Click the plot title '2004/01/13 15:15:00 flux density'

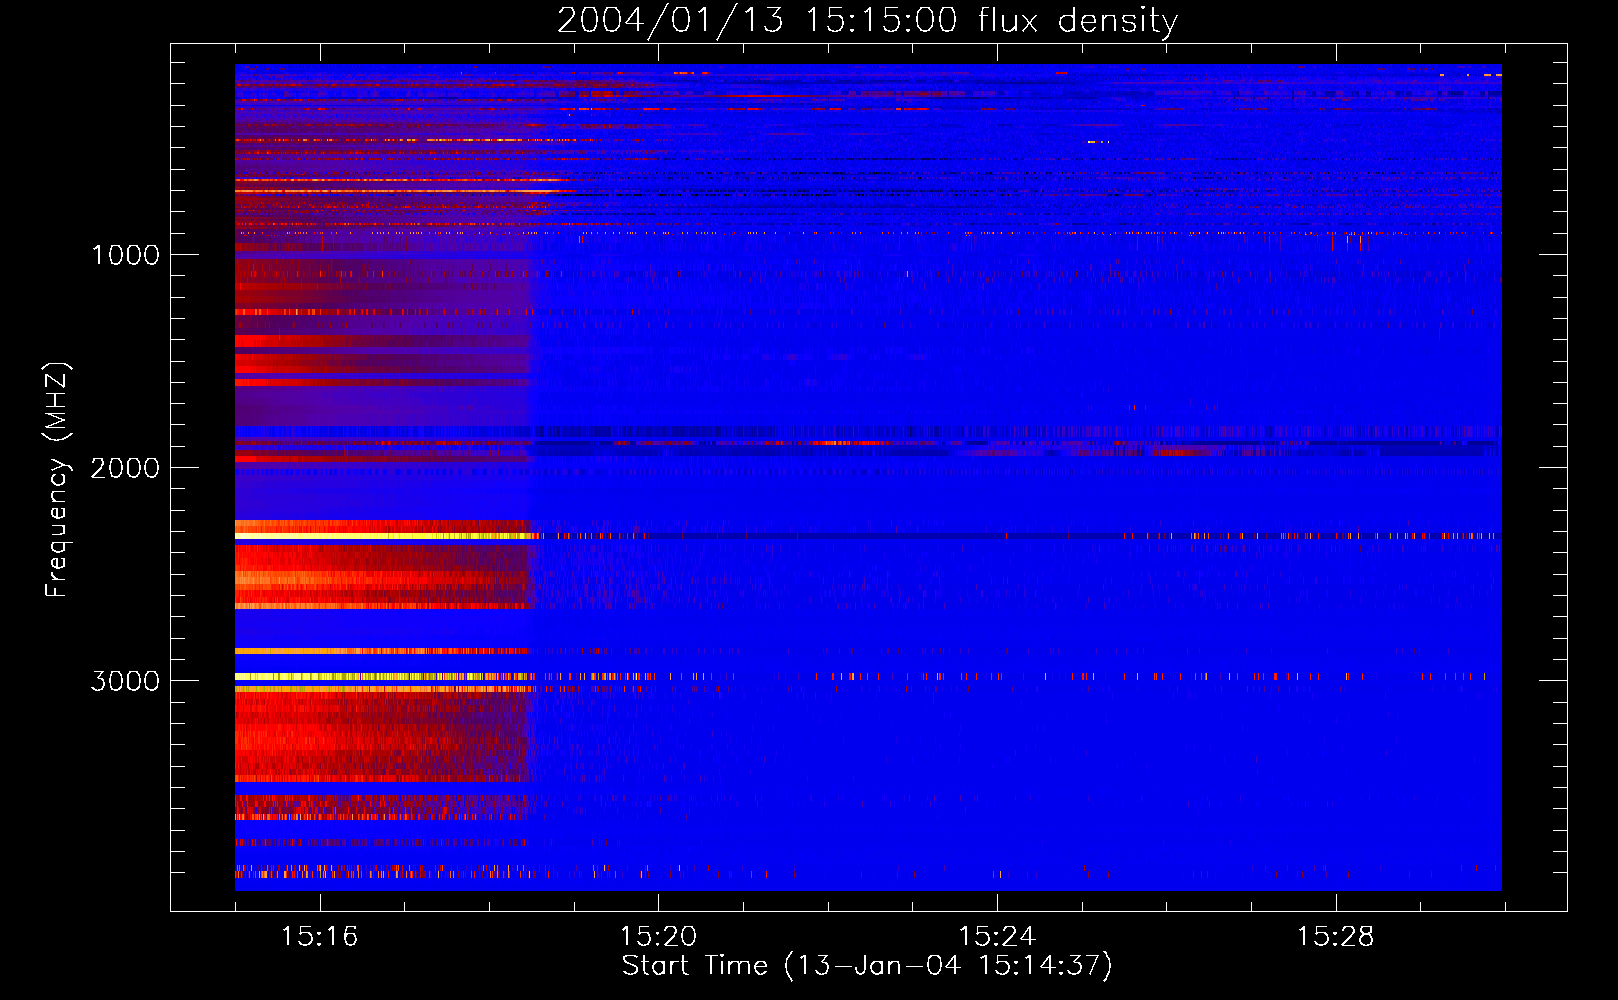[867, 20]
